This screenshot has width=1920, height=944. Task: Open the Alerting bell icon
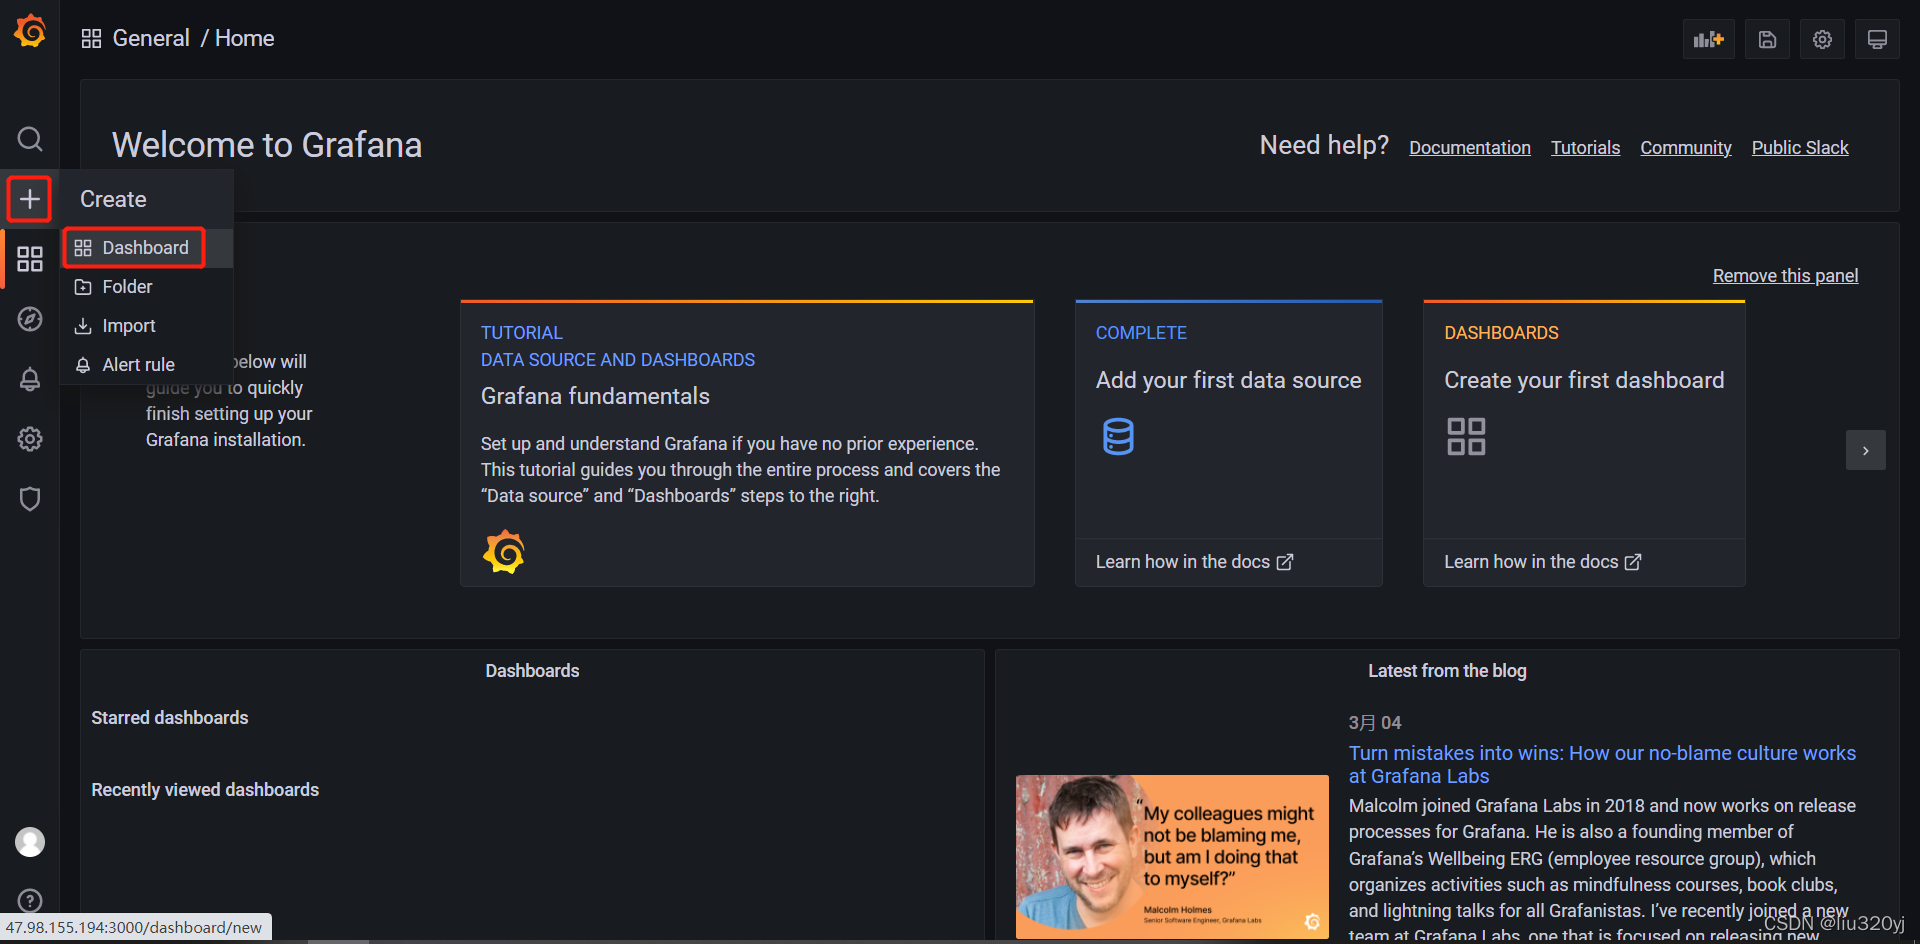(x=30, y=379)
